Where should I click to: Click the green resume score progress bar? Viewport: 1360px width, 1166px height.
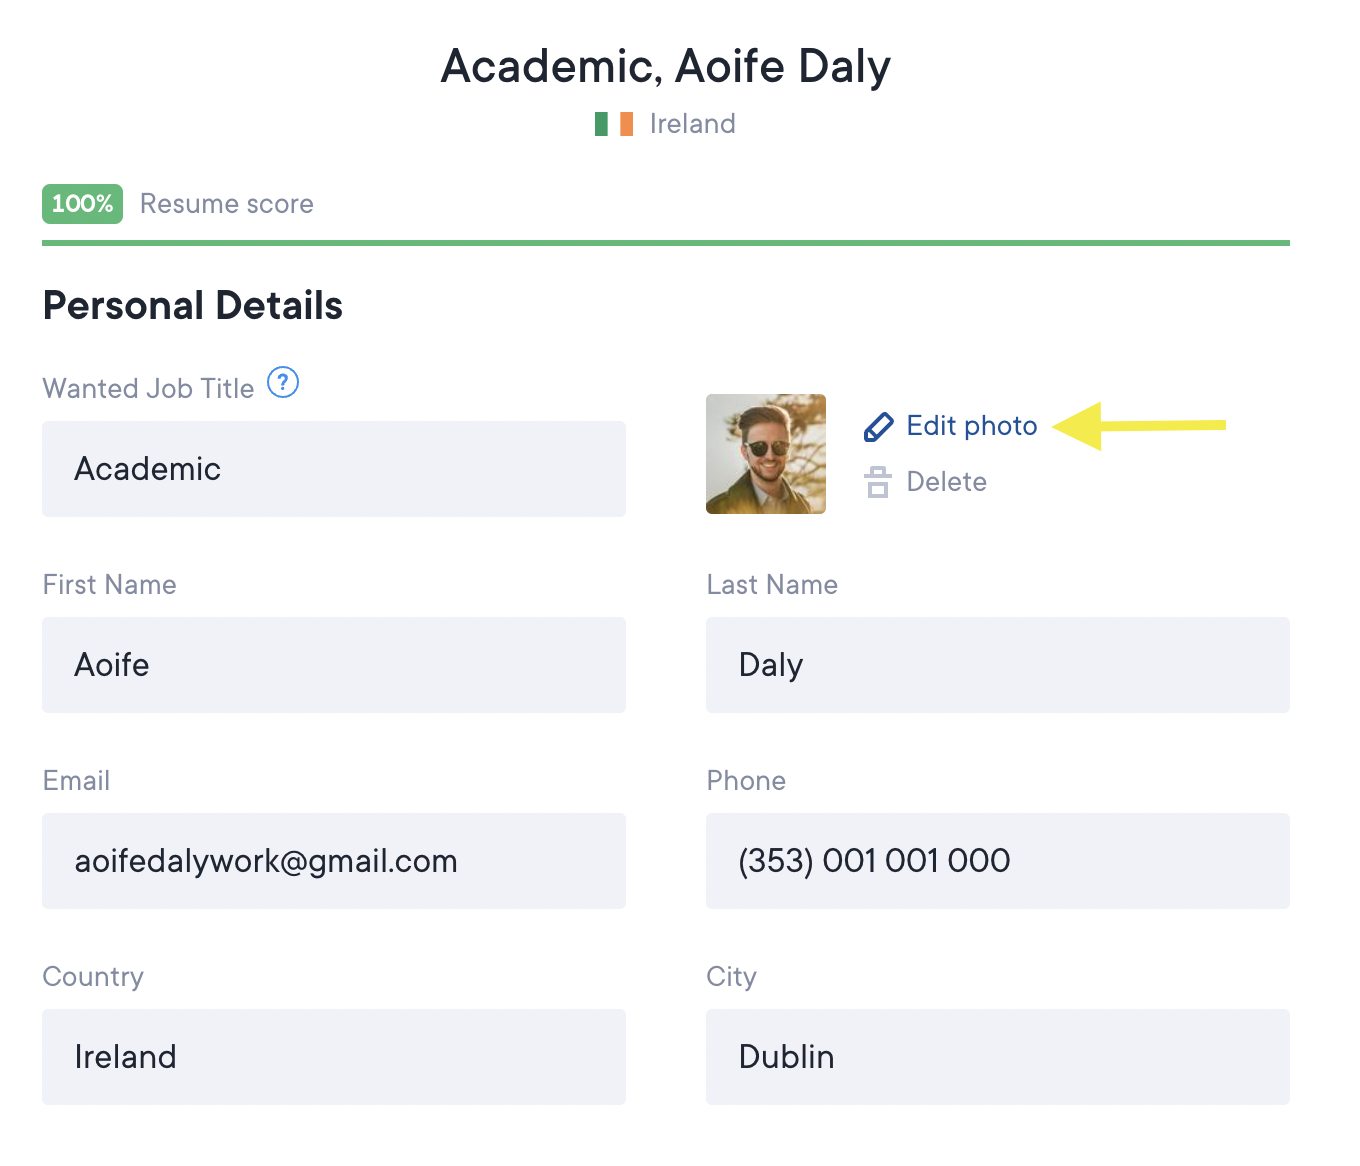(665, 243)
